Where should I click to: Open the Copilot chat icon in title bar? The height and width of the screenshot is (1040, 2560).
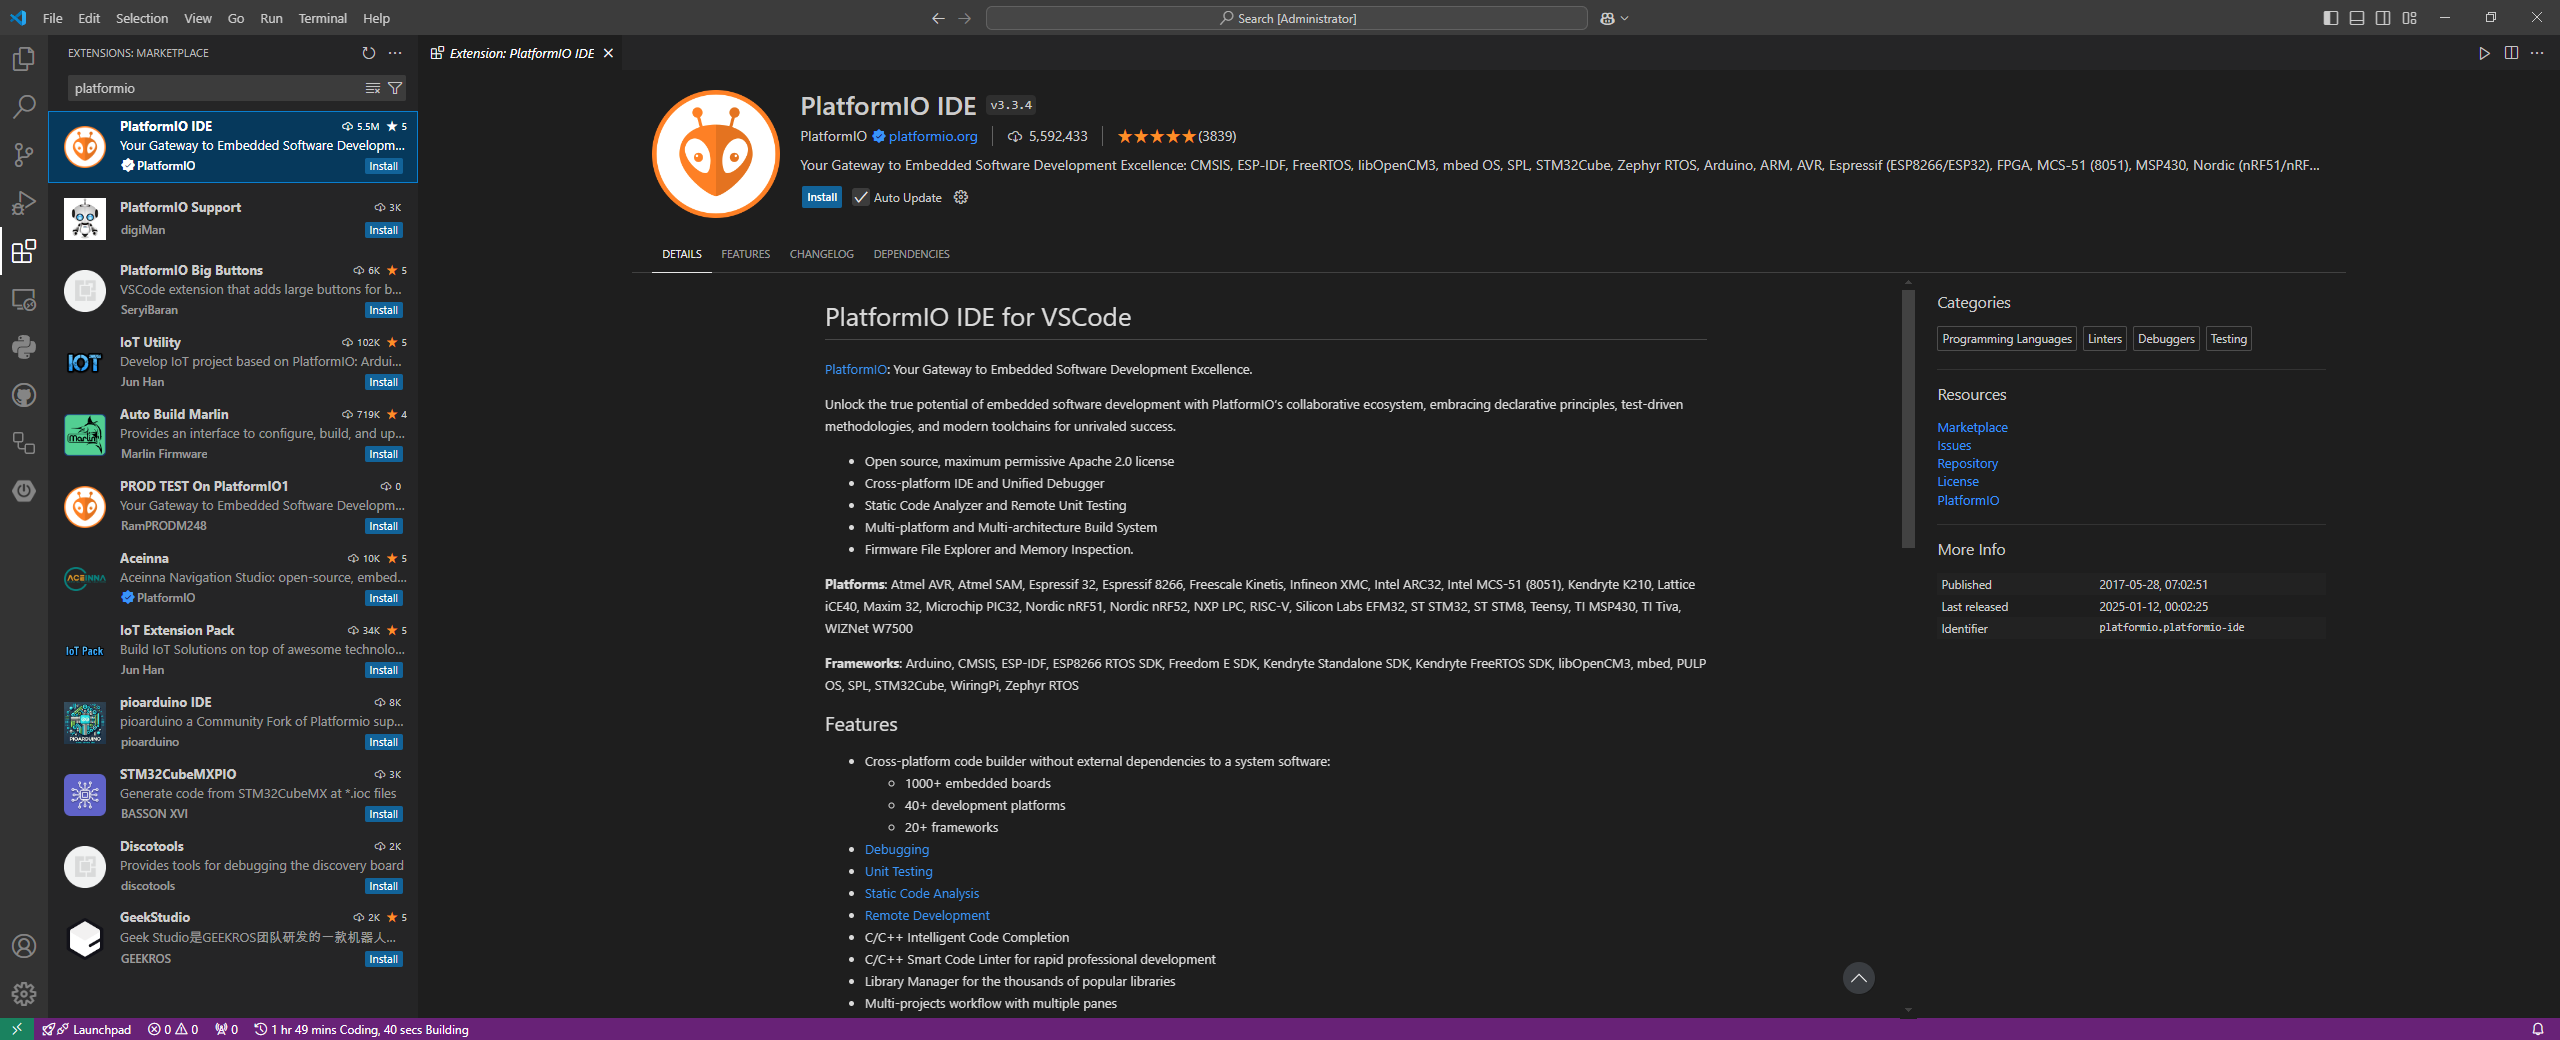[1607, 18]
